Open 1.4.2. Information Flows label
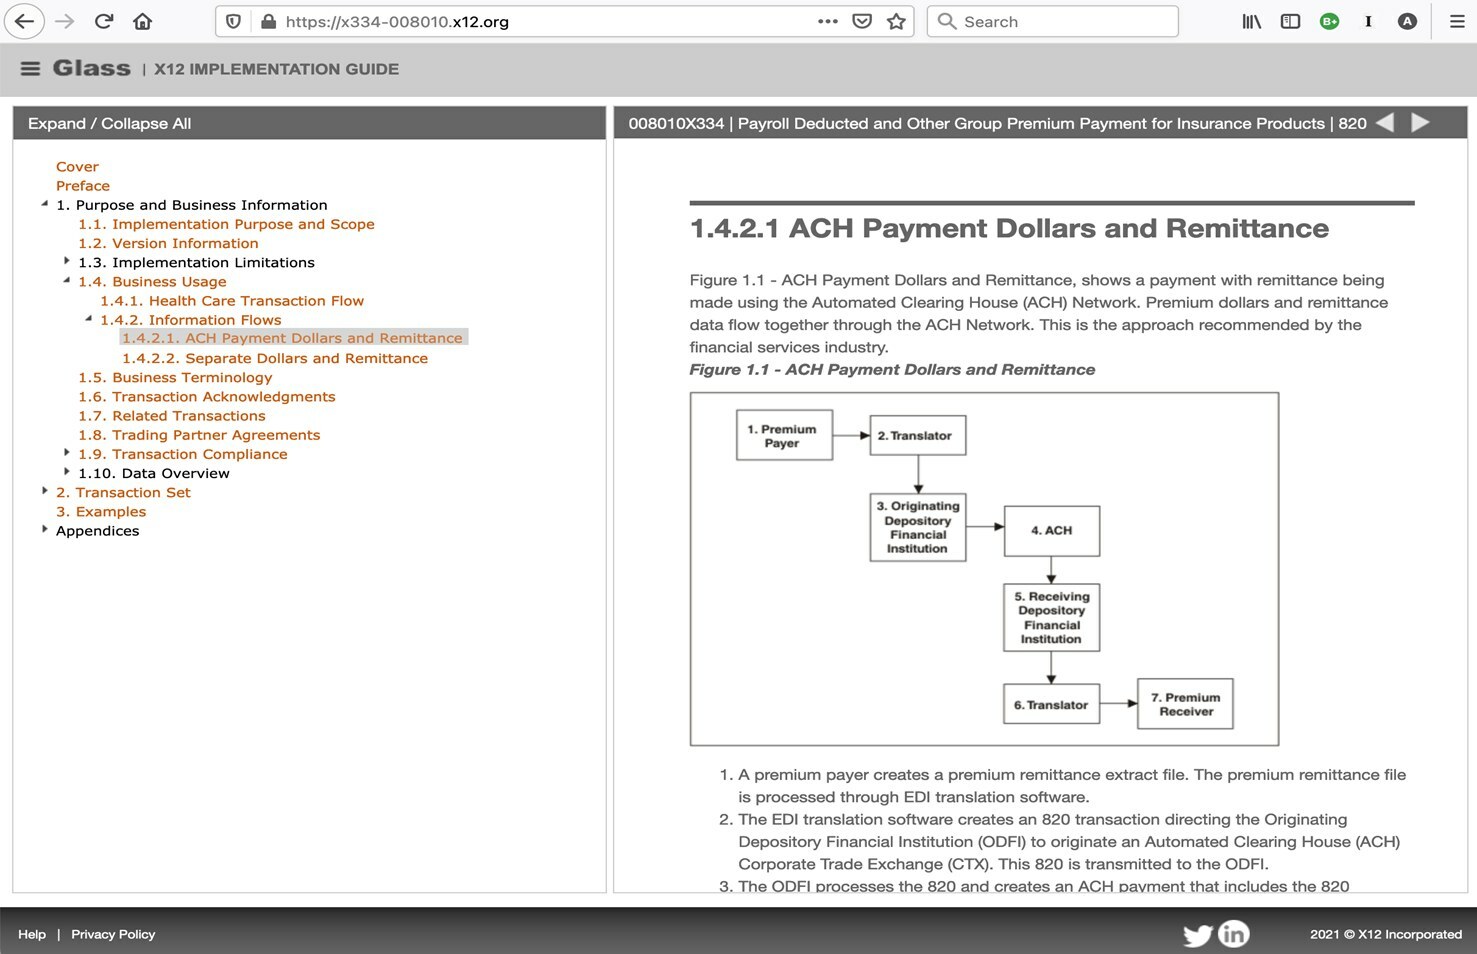Screen dimensions: 1477x954 coord(190,319)
